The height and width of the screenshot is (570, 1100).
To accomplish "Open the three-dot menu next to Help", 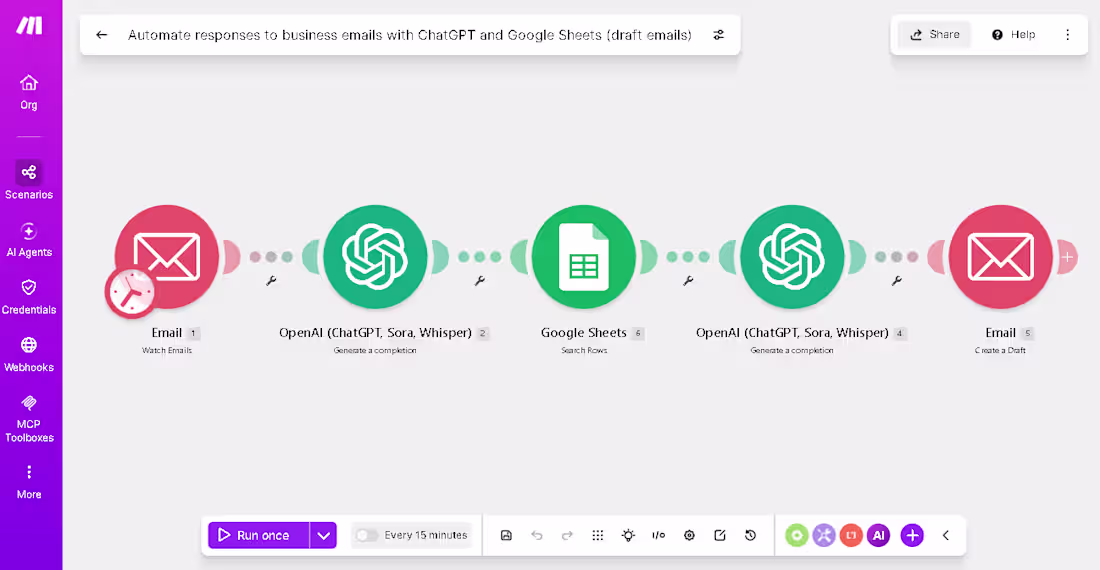I will coord(1067,34).
